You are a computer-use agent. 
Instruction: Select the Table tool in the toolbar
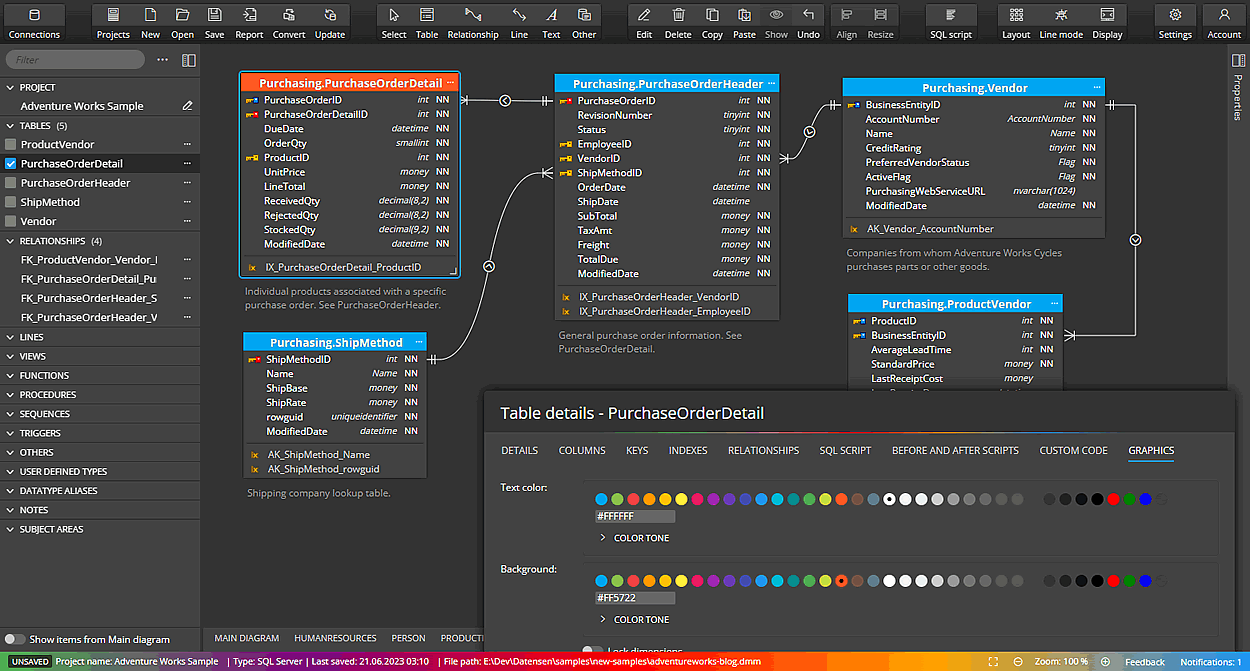click(x=426, y=20)
